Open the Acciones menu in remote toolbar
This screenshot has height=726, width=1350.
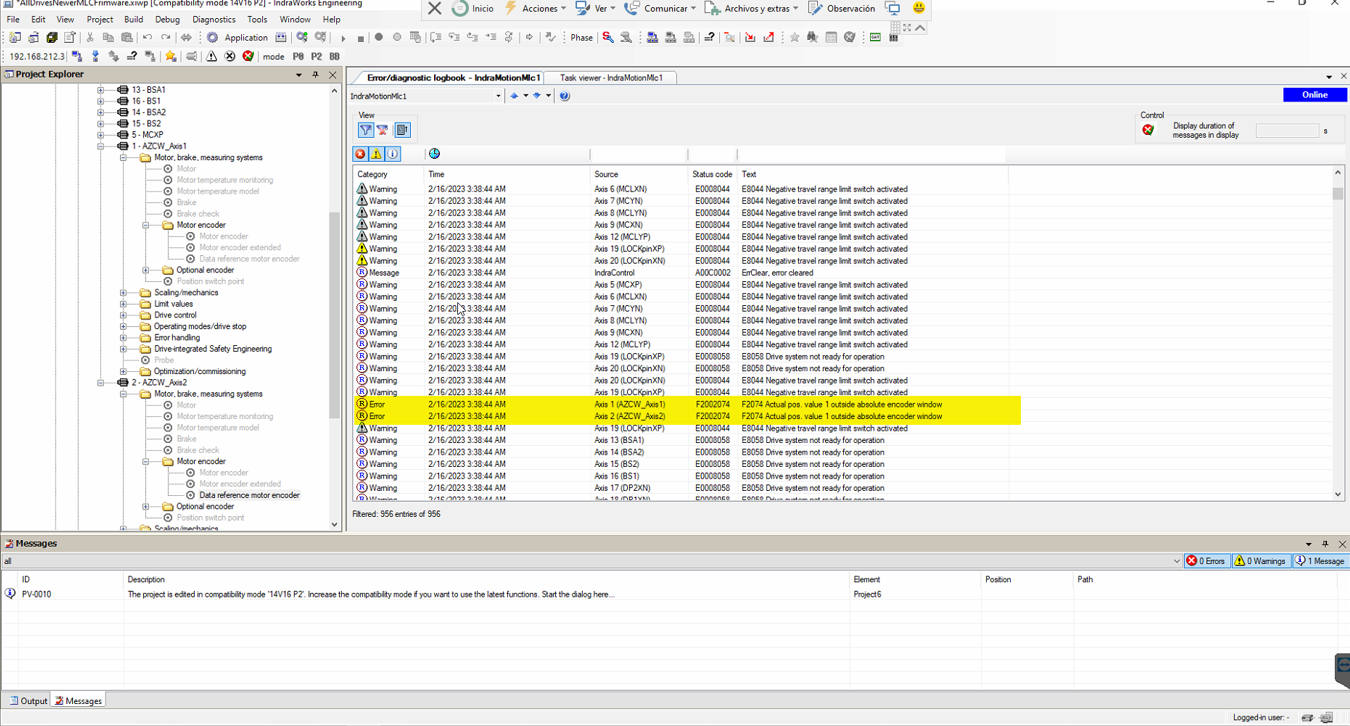click(x=536, y=8)
